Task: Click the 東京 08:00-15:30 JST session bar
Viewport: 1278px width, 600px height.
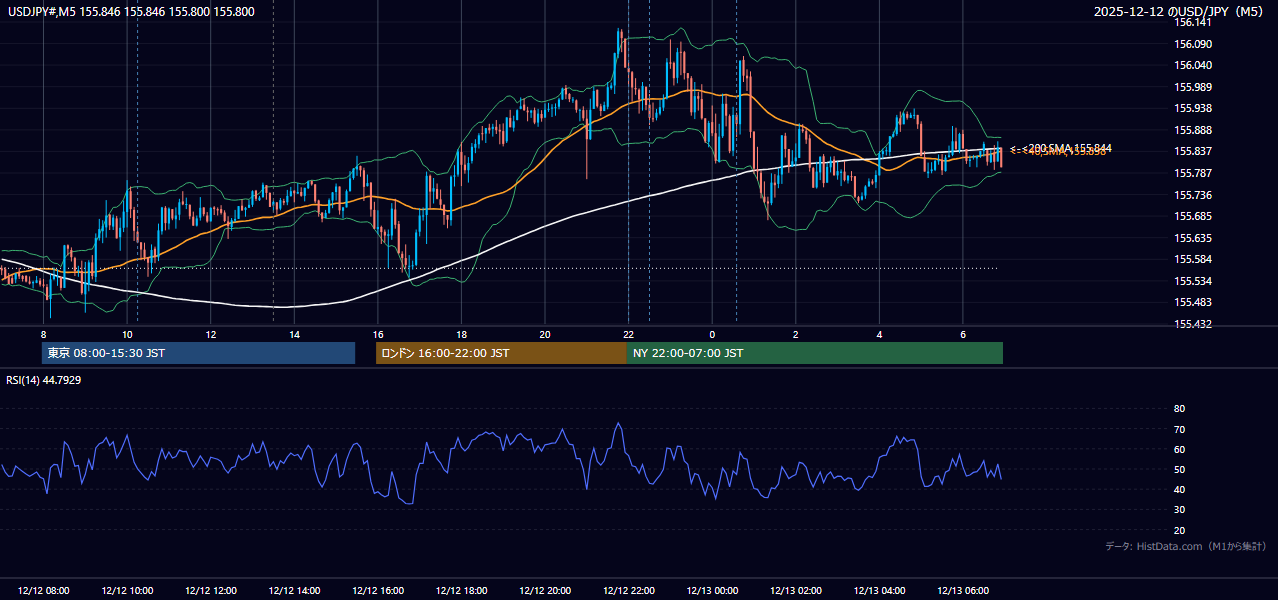Action: (x=198, y=353)
